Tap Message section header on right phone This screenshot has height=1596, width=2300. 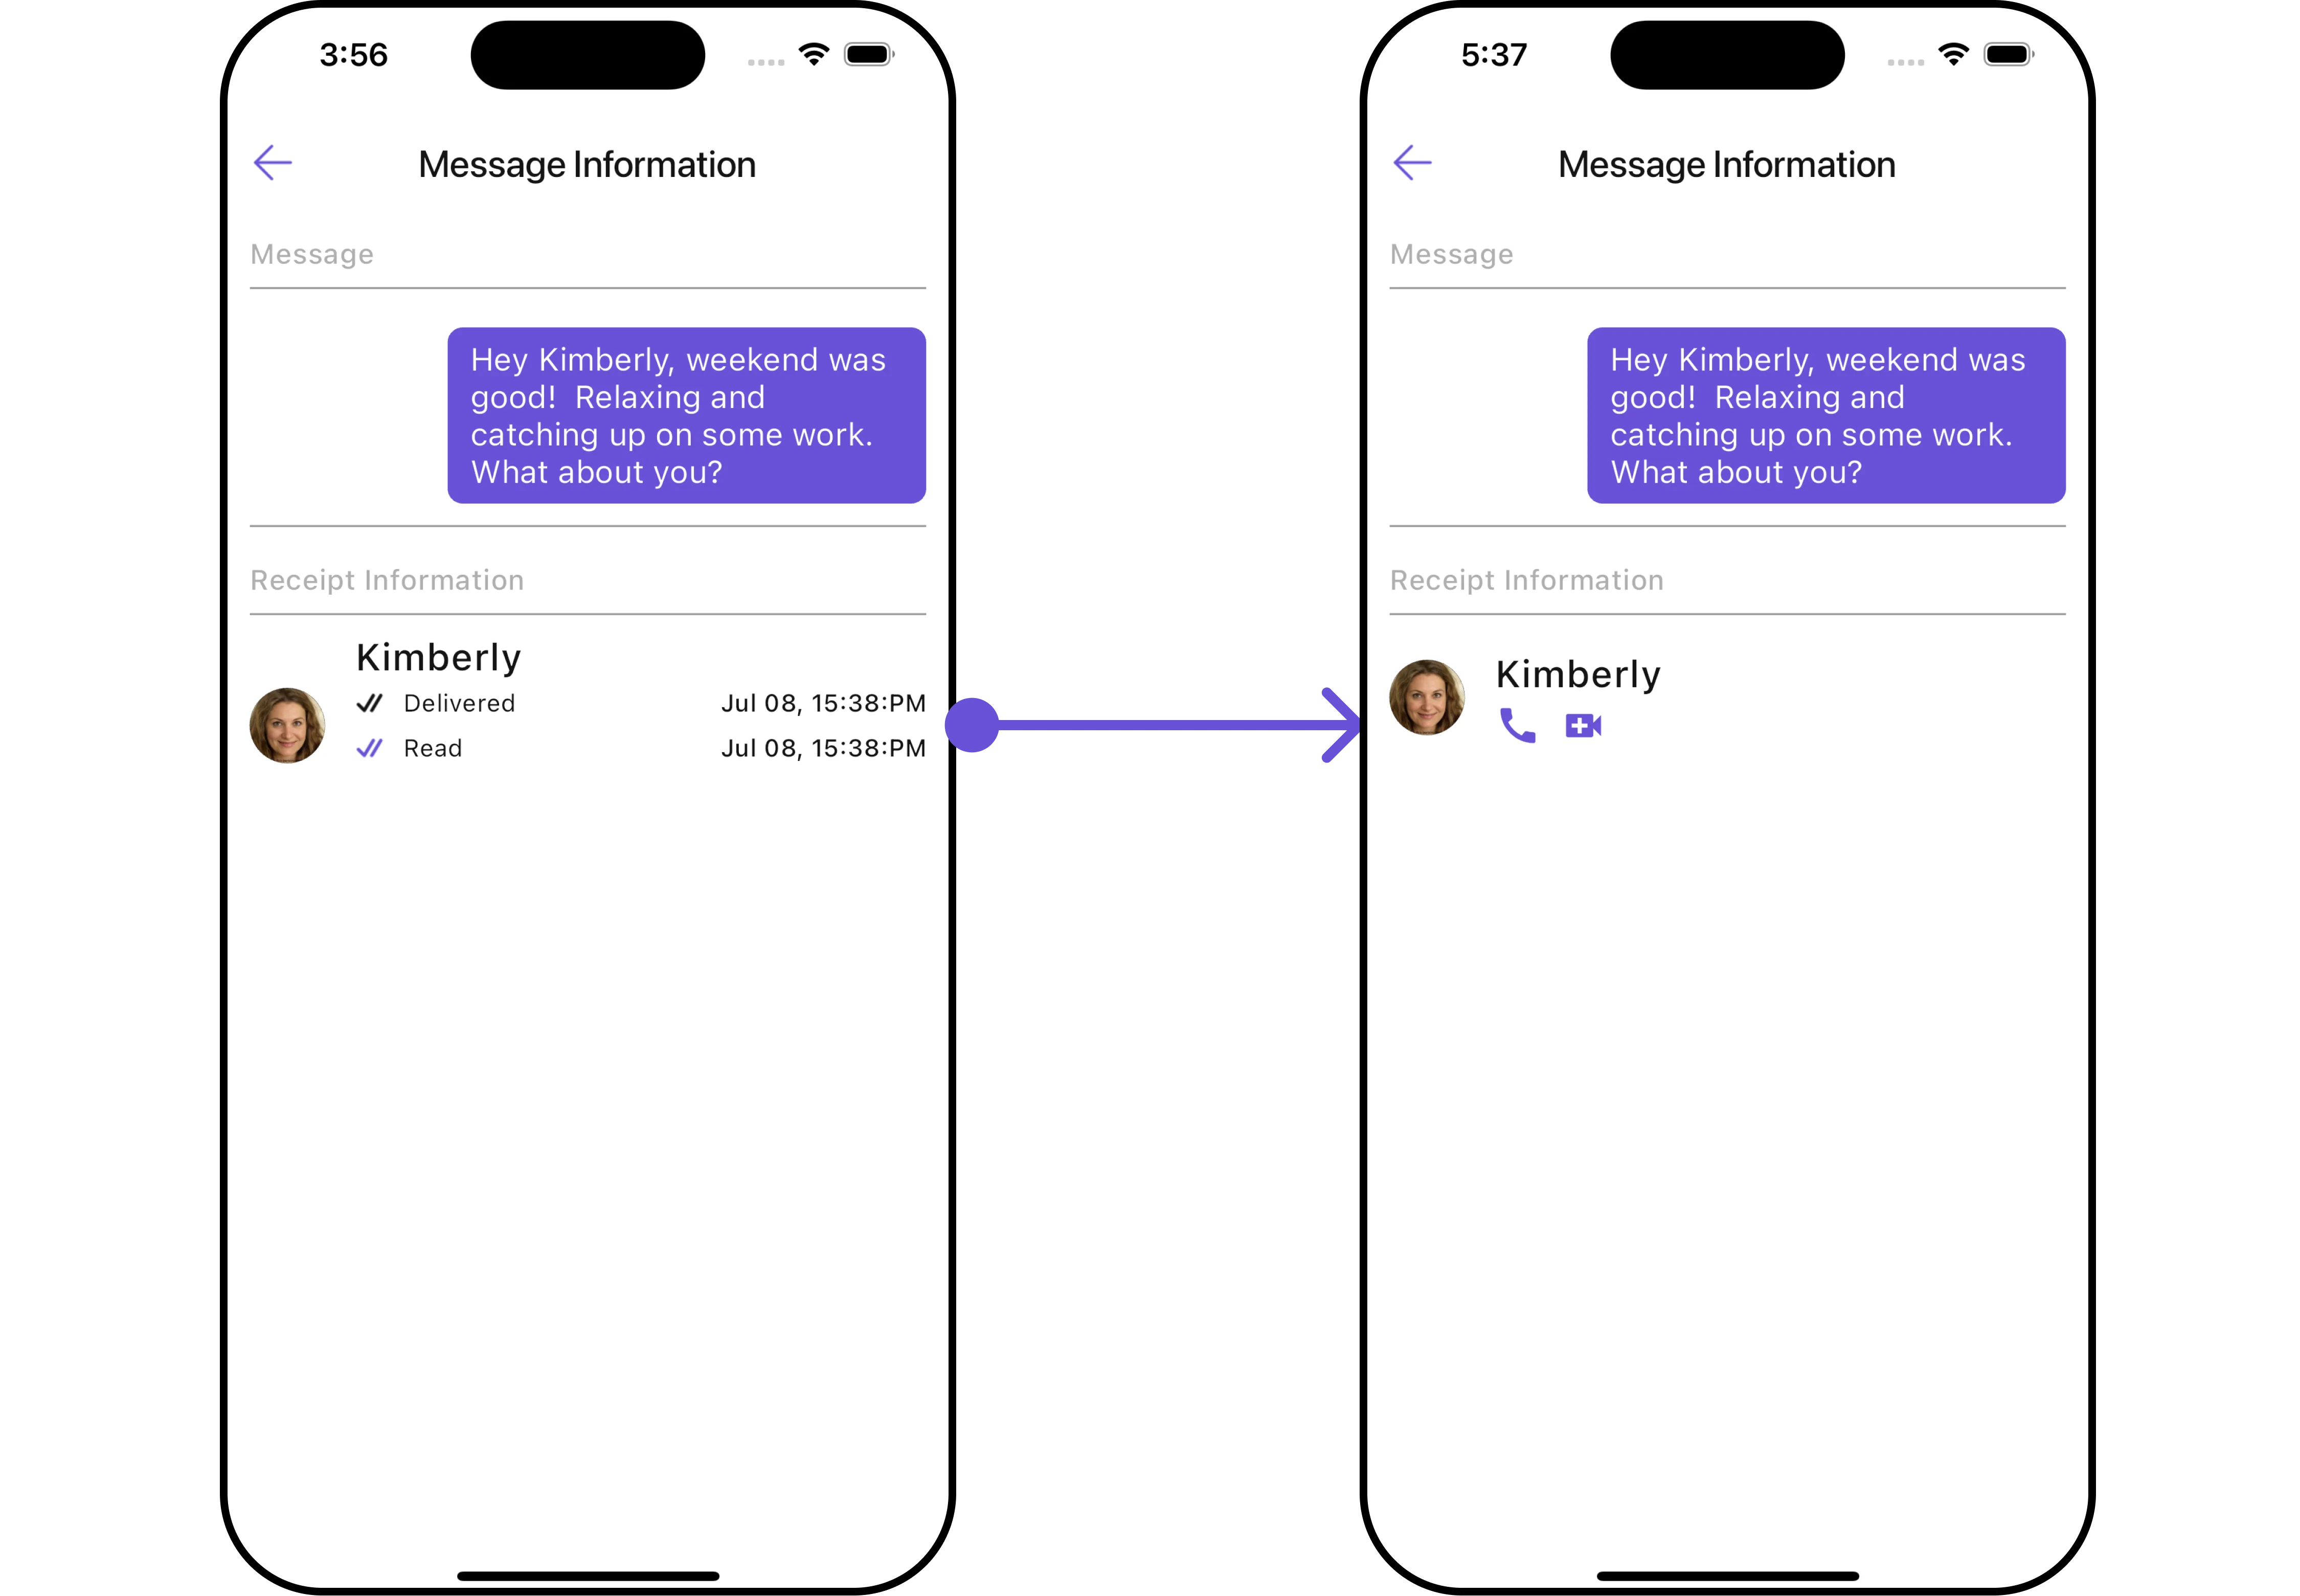click(x=1451, y=255)
